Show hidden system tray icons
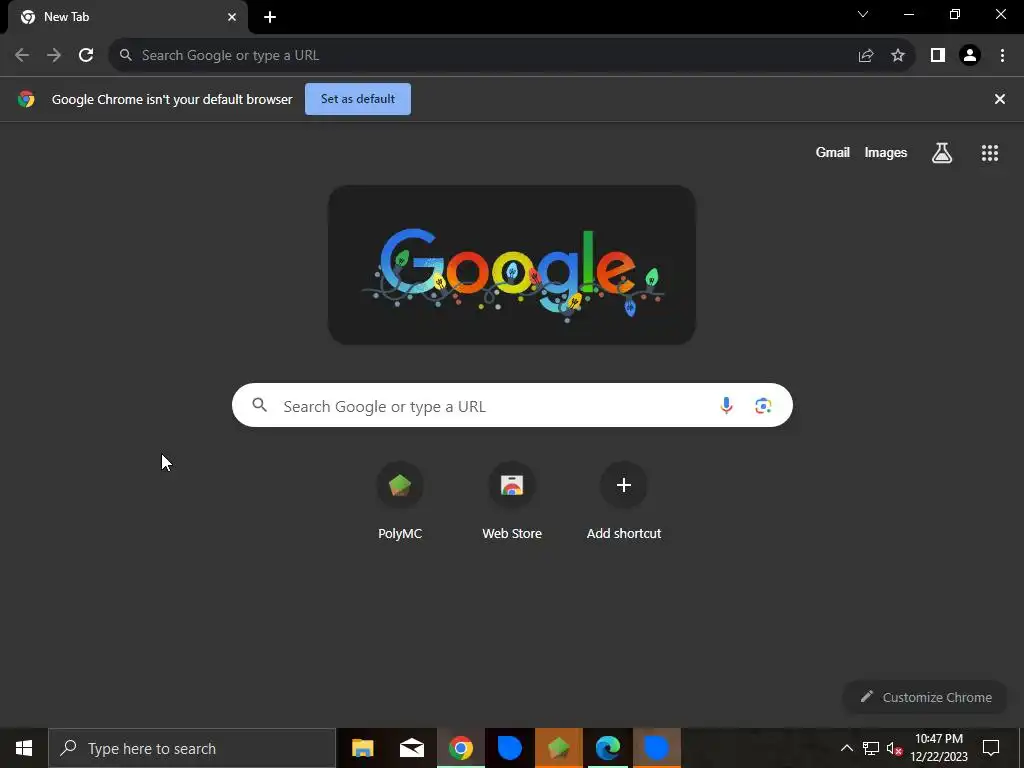1024x768 pixels. click(846, 748)
